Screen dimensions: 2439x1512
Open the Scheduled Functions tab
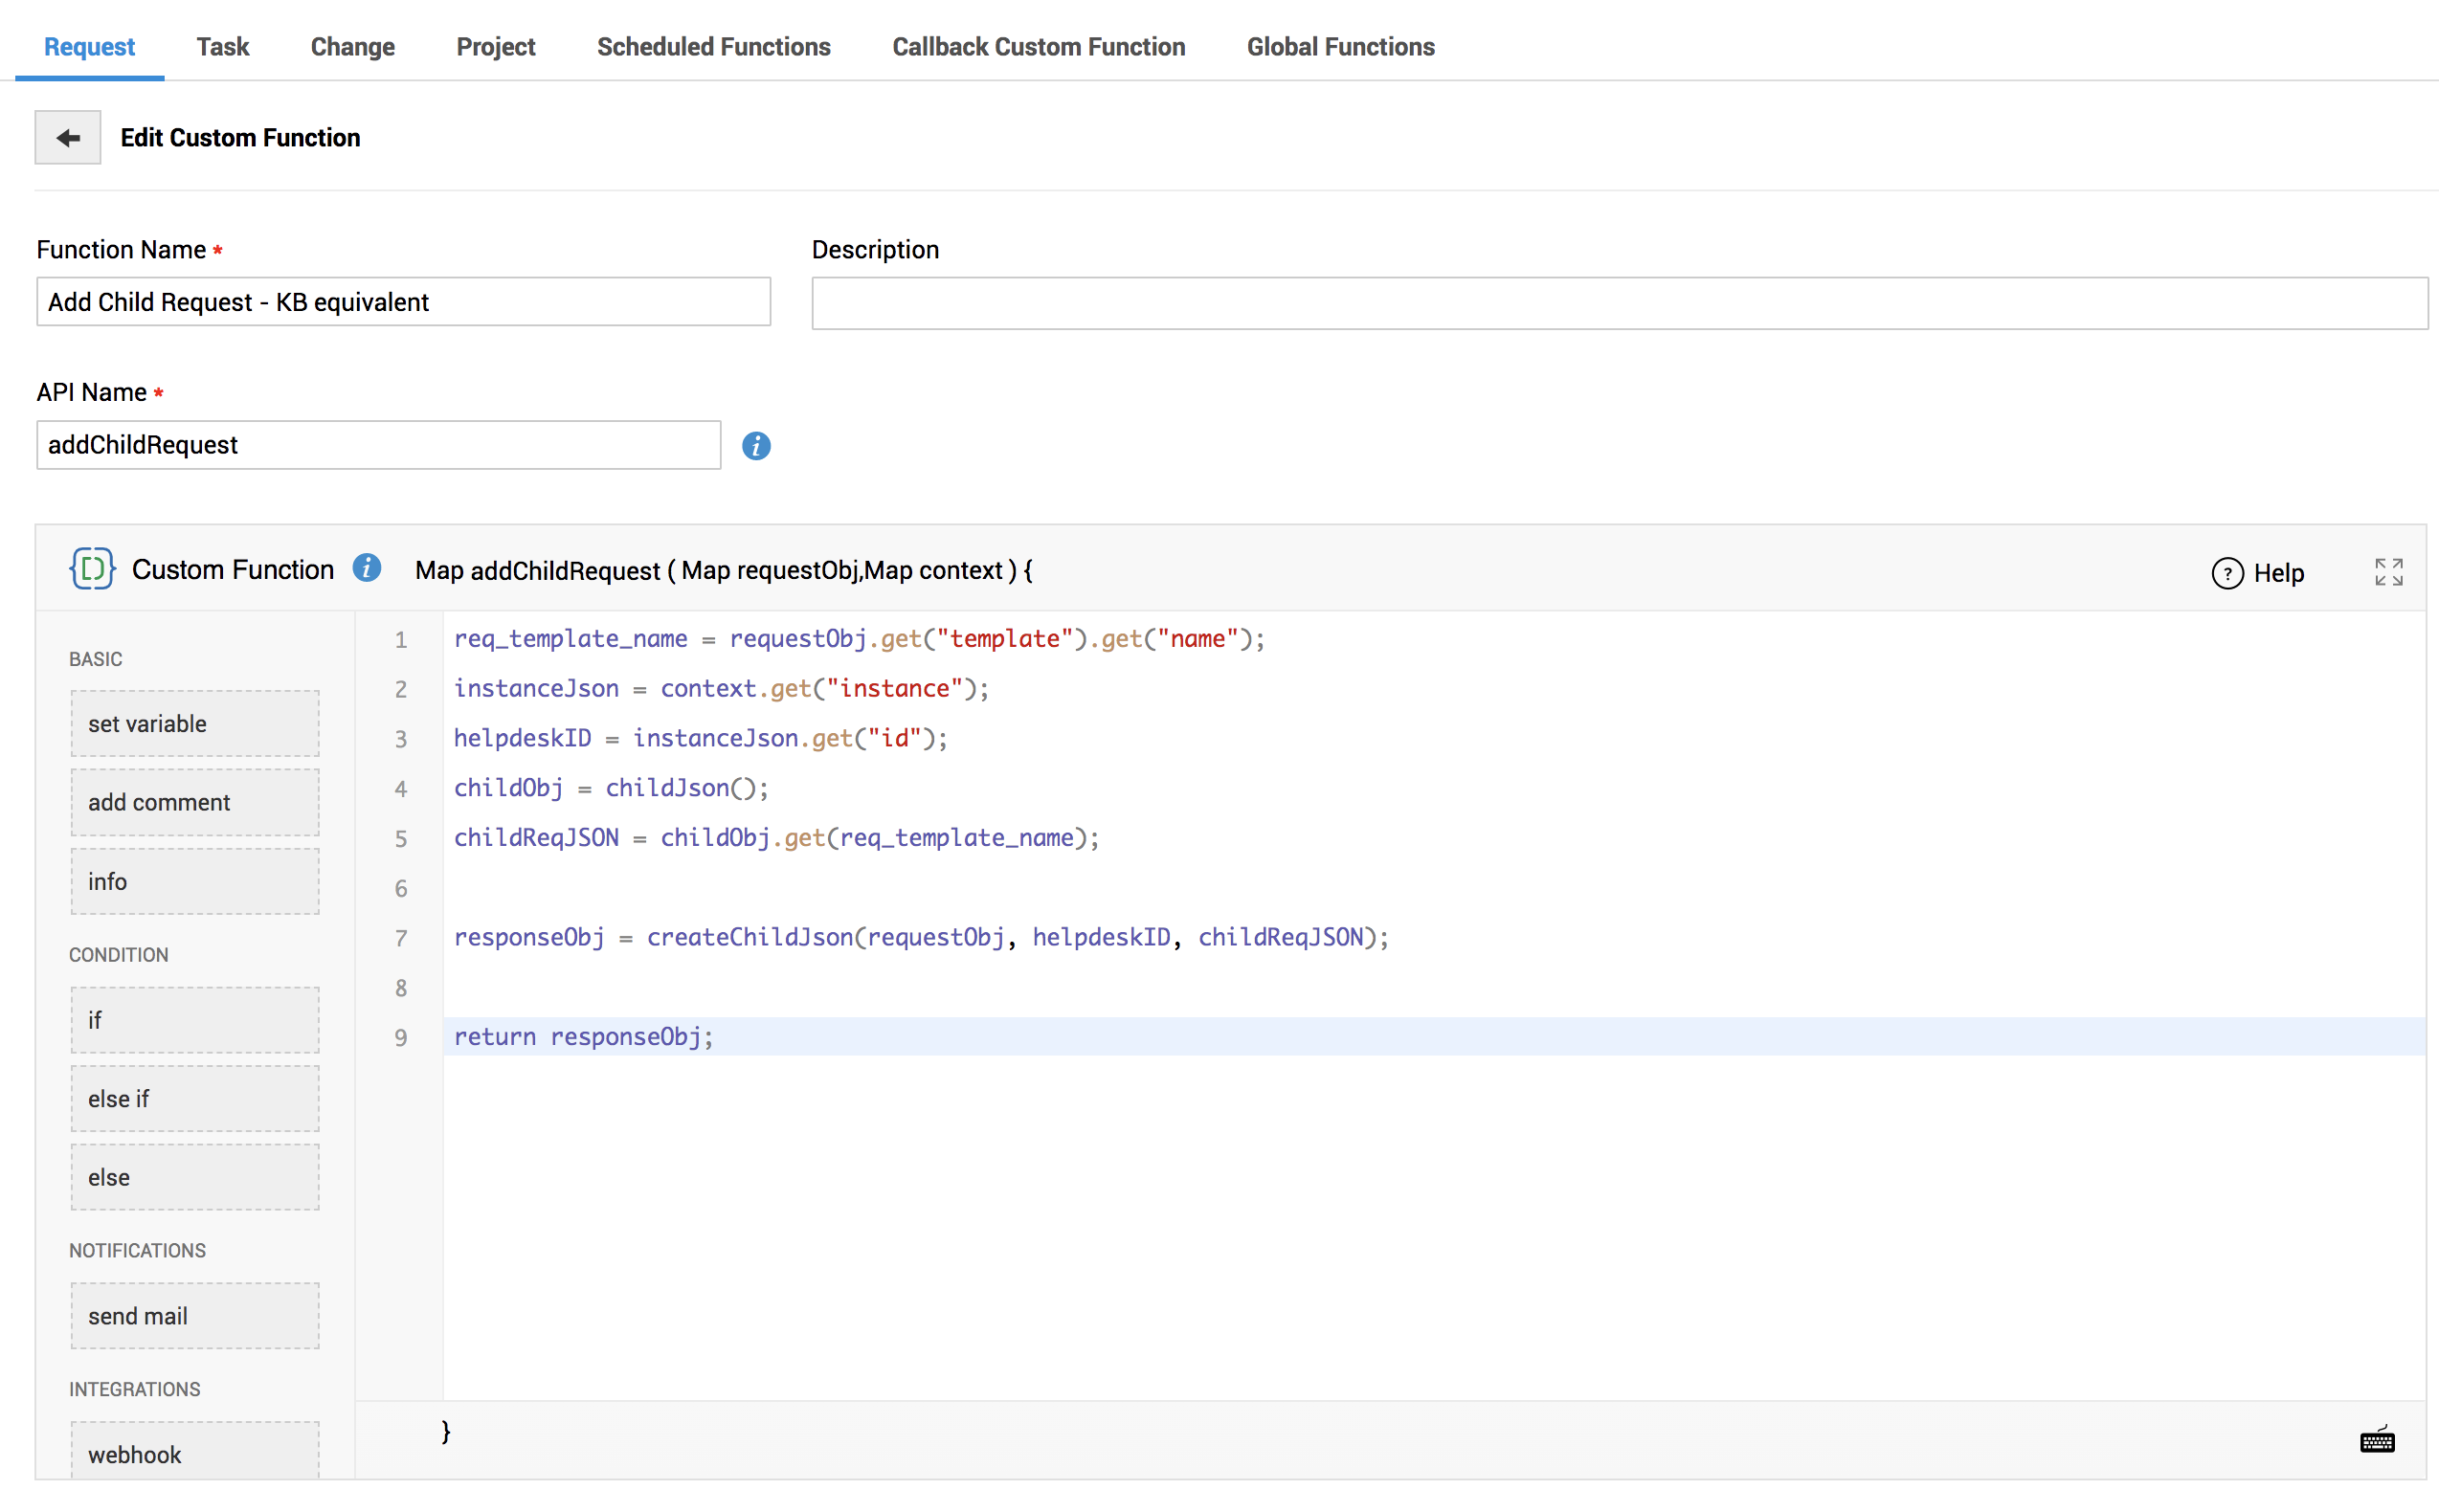point(713,47)
